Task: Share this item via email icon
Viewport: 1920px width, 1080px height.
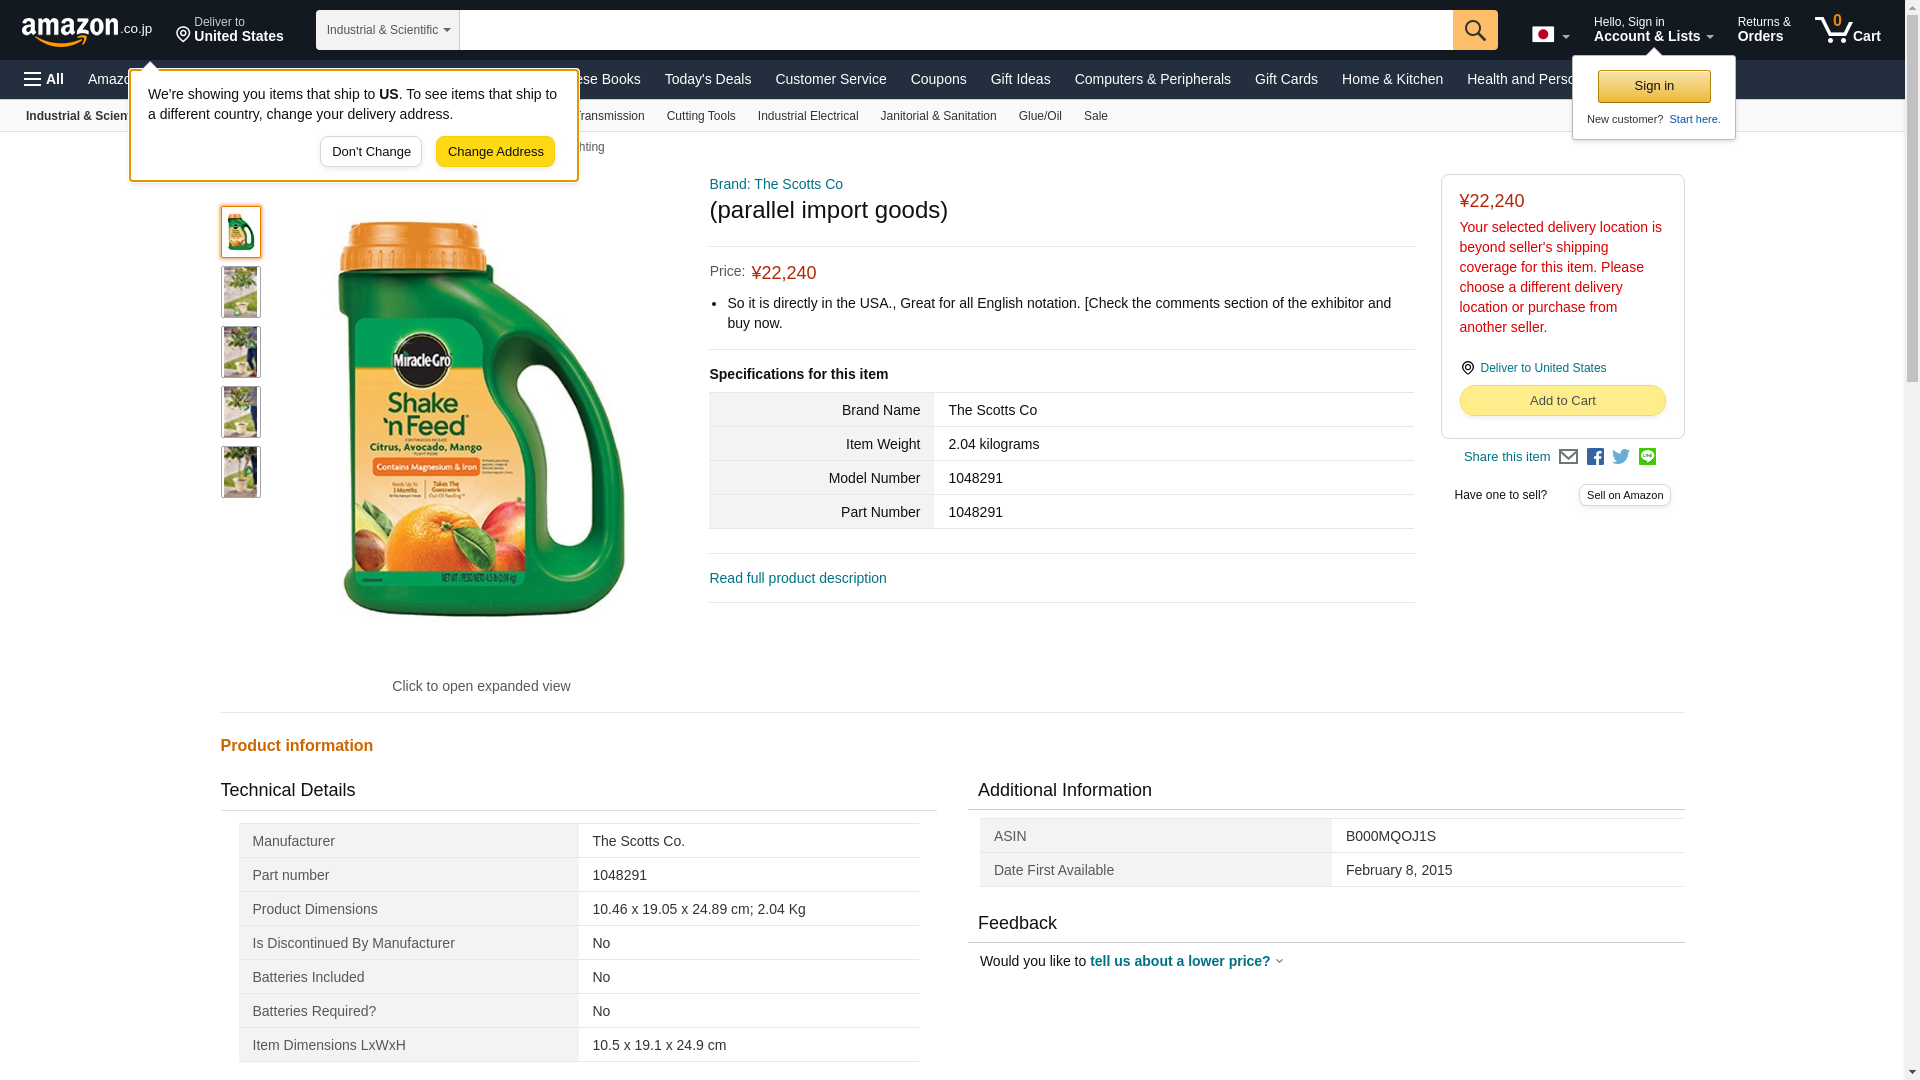Action: point(1568,457)
